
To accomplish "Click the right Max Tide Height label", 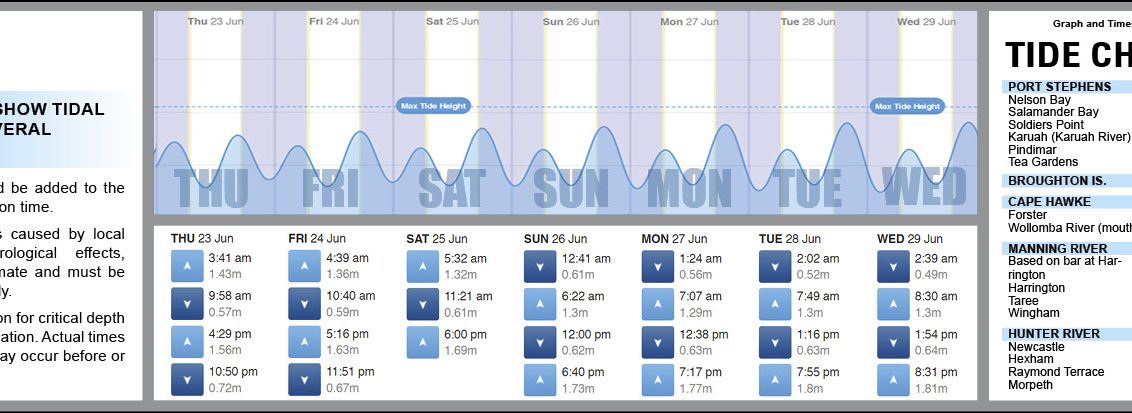I will tap(907, 106).
